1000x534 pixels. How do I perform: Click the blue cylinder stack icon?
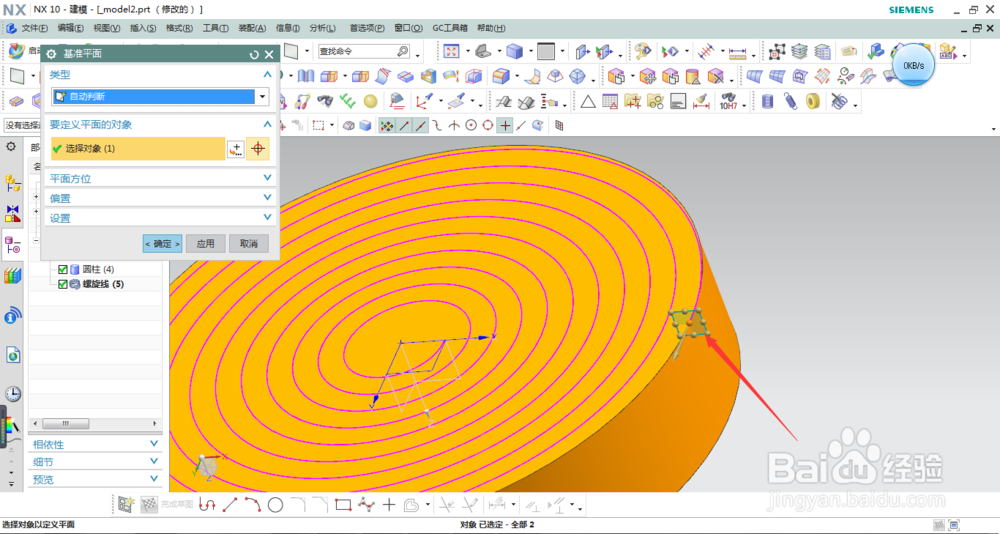(767, 101)
